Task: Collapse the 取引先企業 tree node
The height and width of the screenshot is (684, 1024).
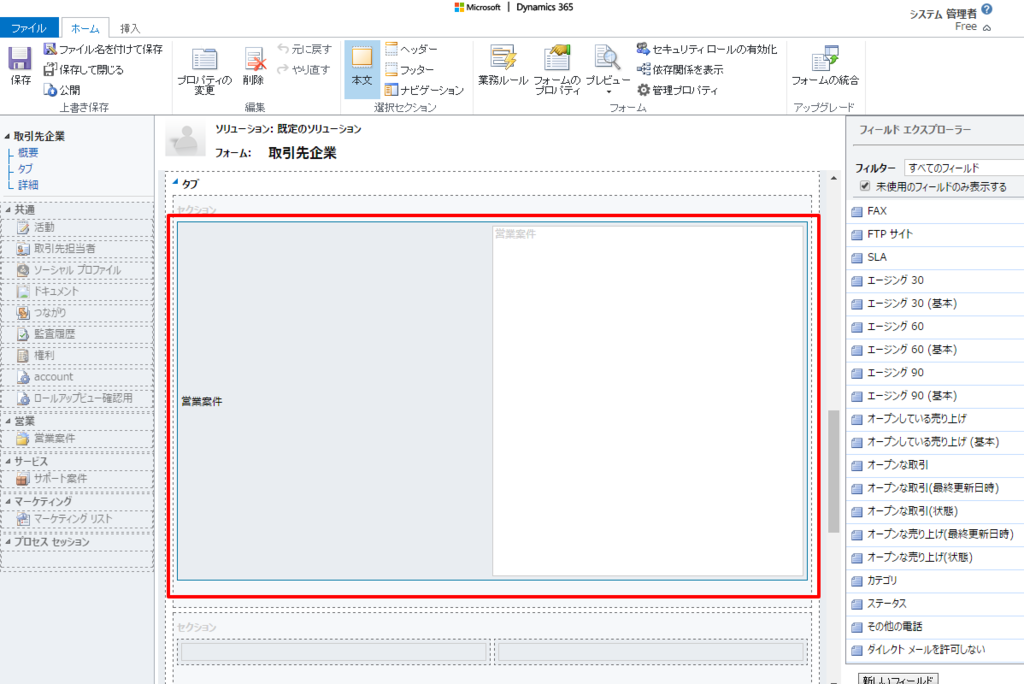Action: click(7, 137)
